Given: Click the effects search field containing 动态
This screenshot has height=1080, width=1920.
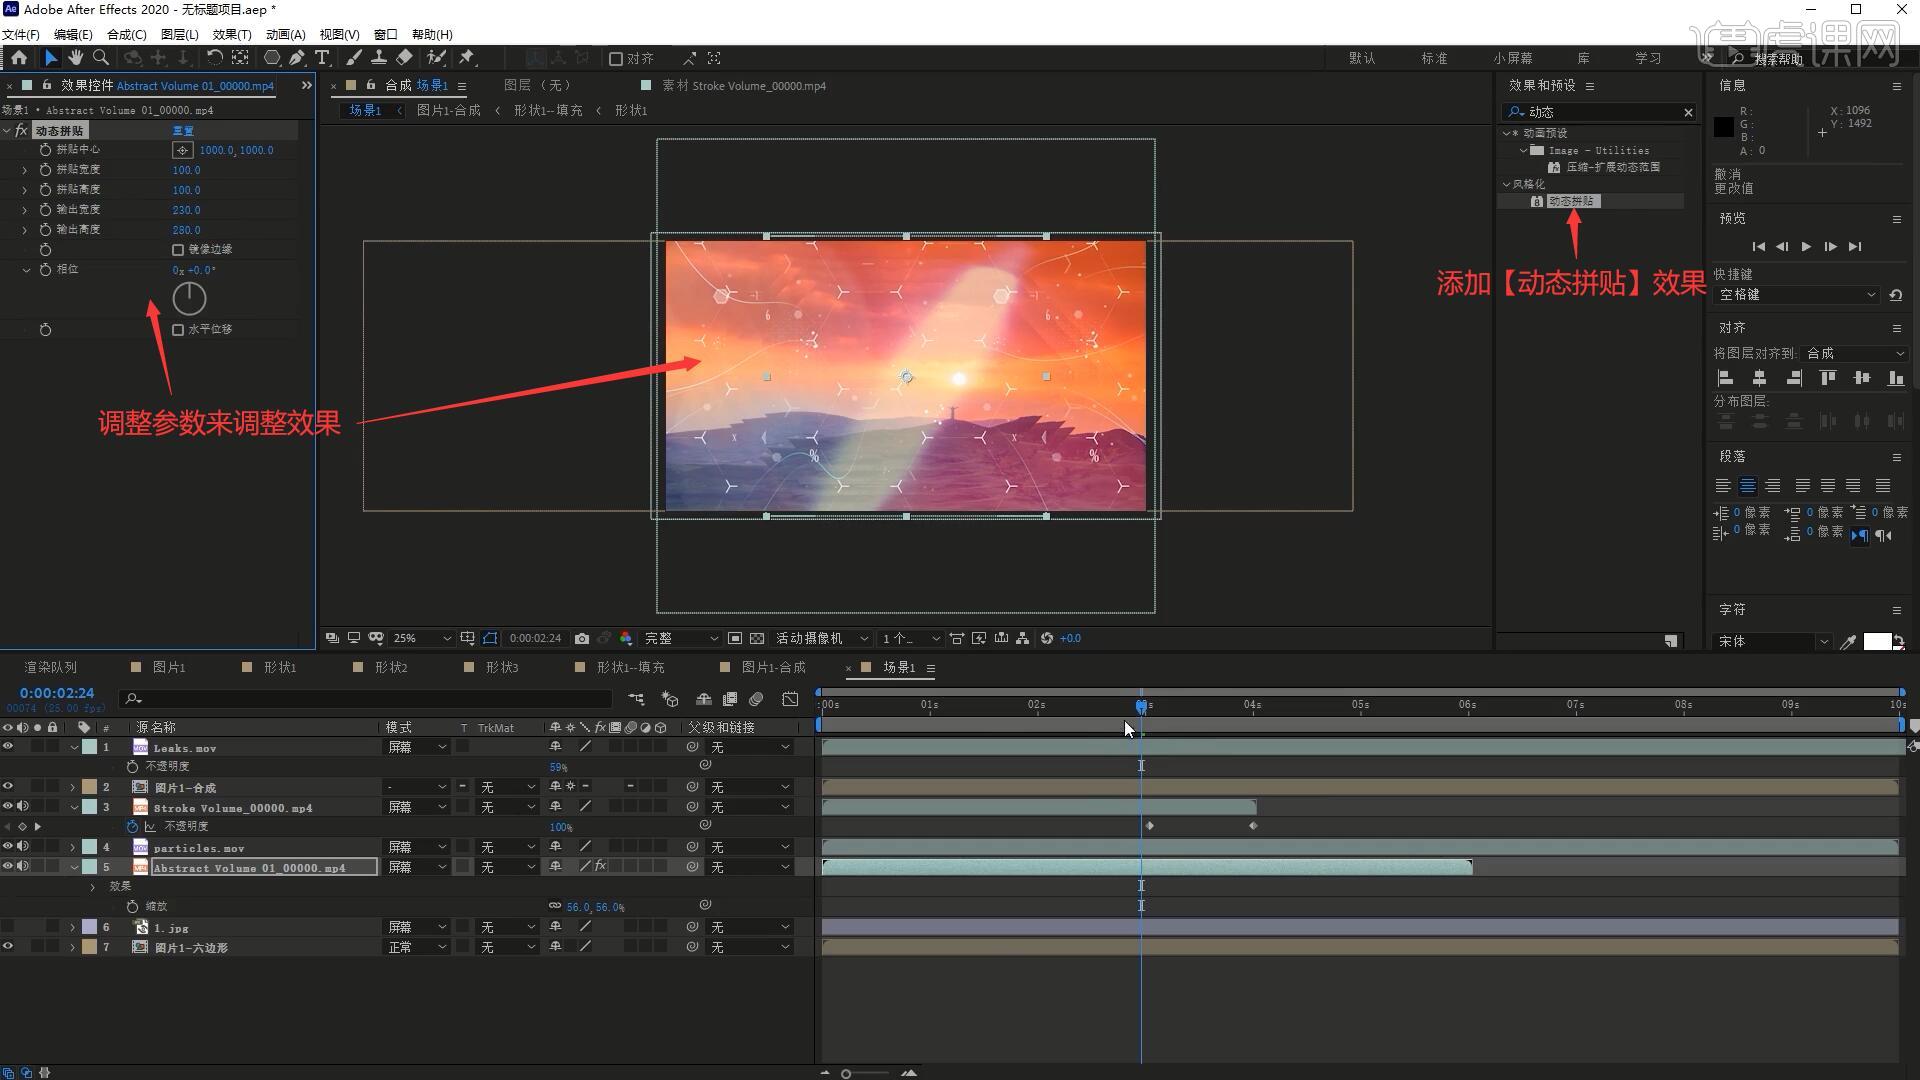Looking at the screenshot, I should pyautogui.click(x=1600, y=112).
